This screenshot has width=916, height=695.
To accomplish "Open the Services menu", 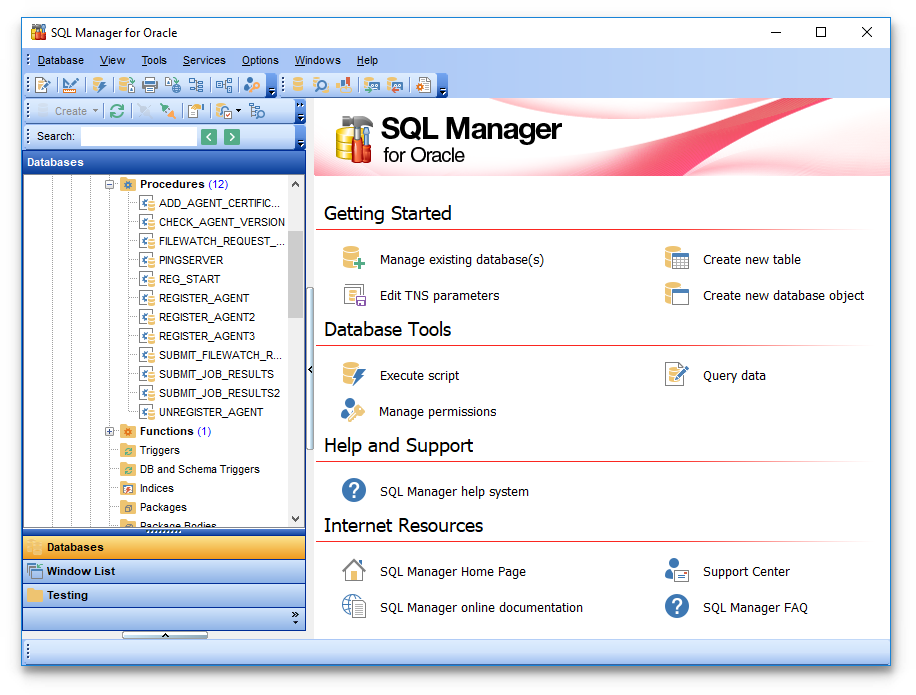I will (x=204, y=60).
